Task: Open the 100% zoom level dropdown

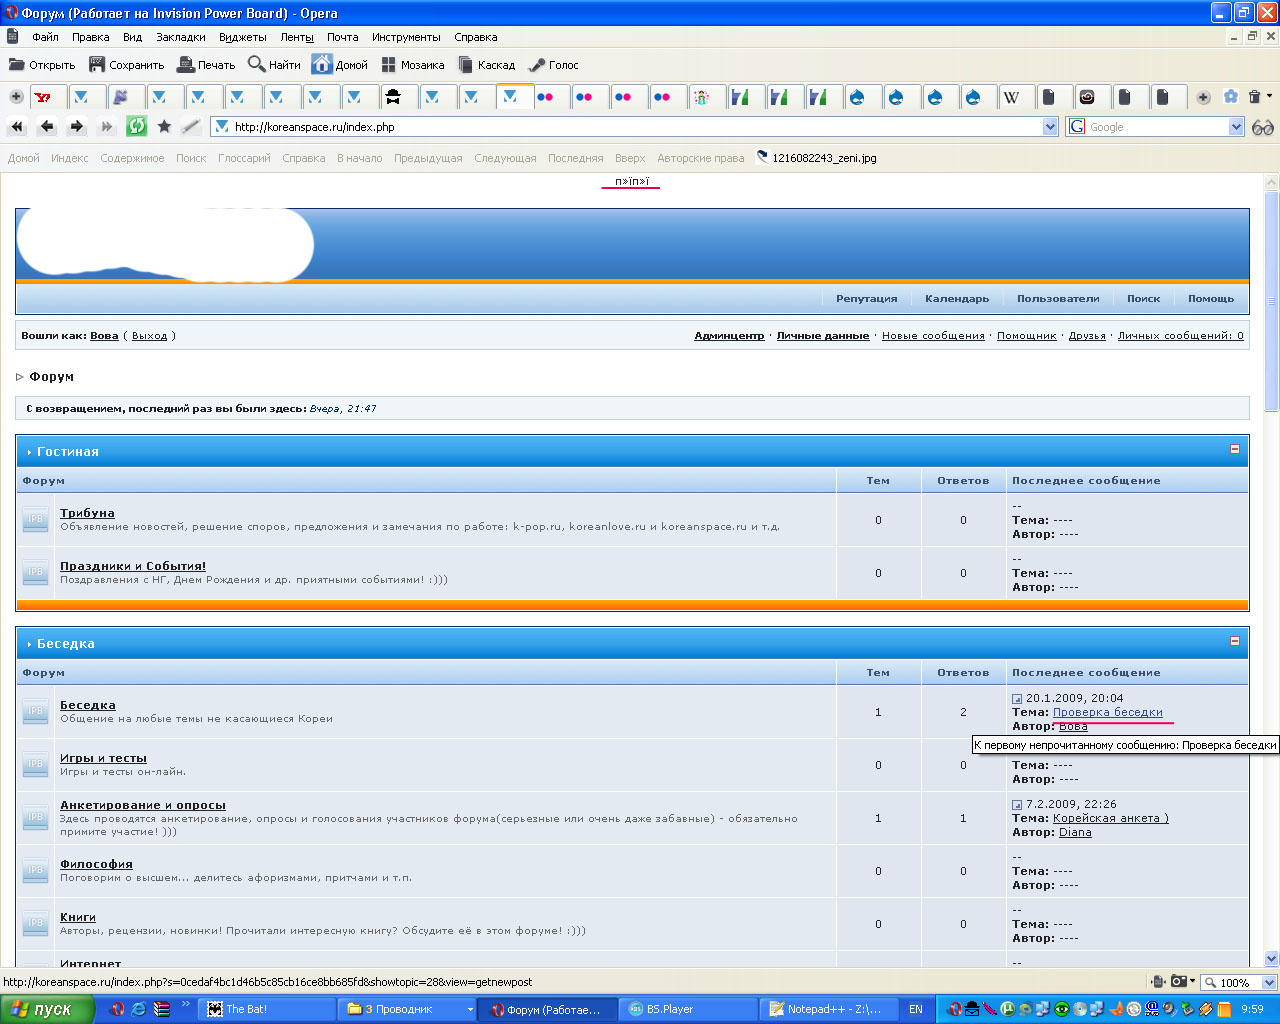Action: pyautogui.click(x=1269, y=983)
